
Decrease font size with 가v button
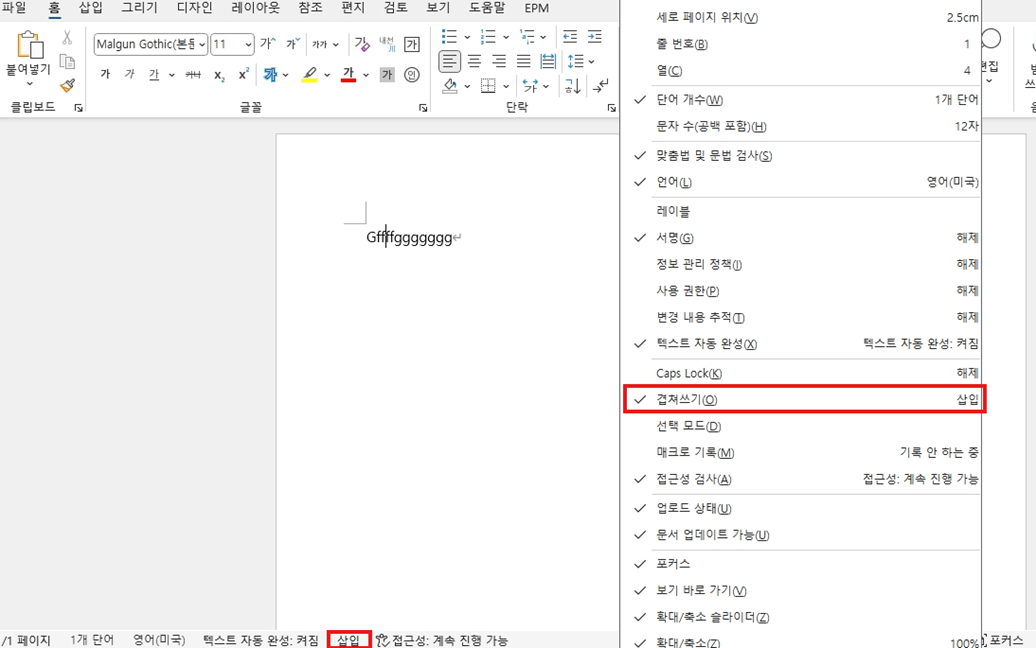pyautogui.click(x=293, y=44)
